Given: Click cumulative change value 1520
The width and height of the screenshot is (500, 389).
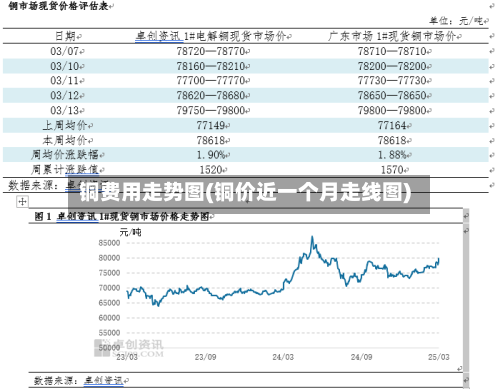Looking at the screenshot, I should tap(211, 170).
